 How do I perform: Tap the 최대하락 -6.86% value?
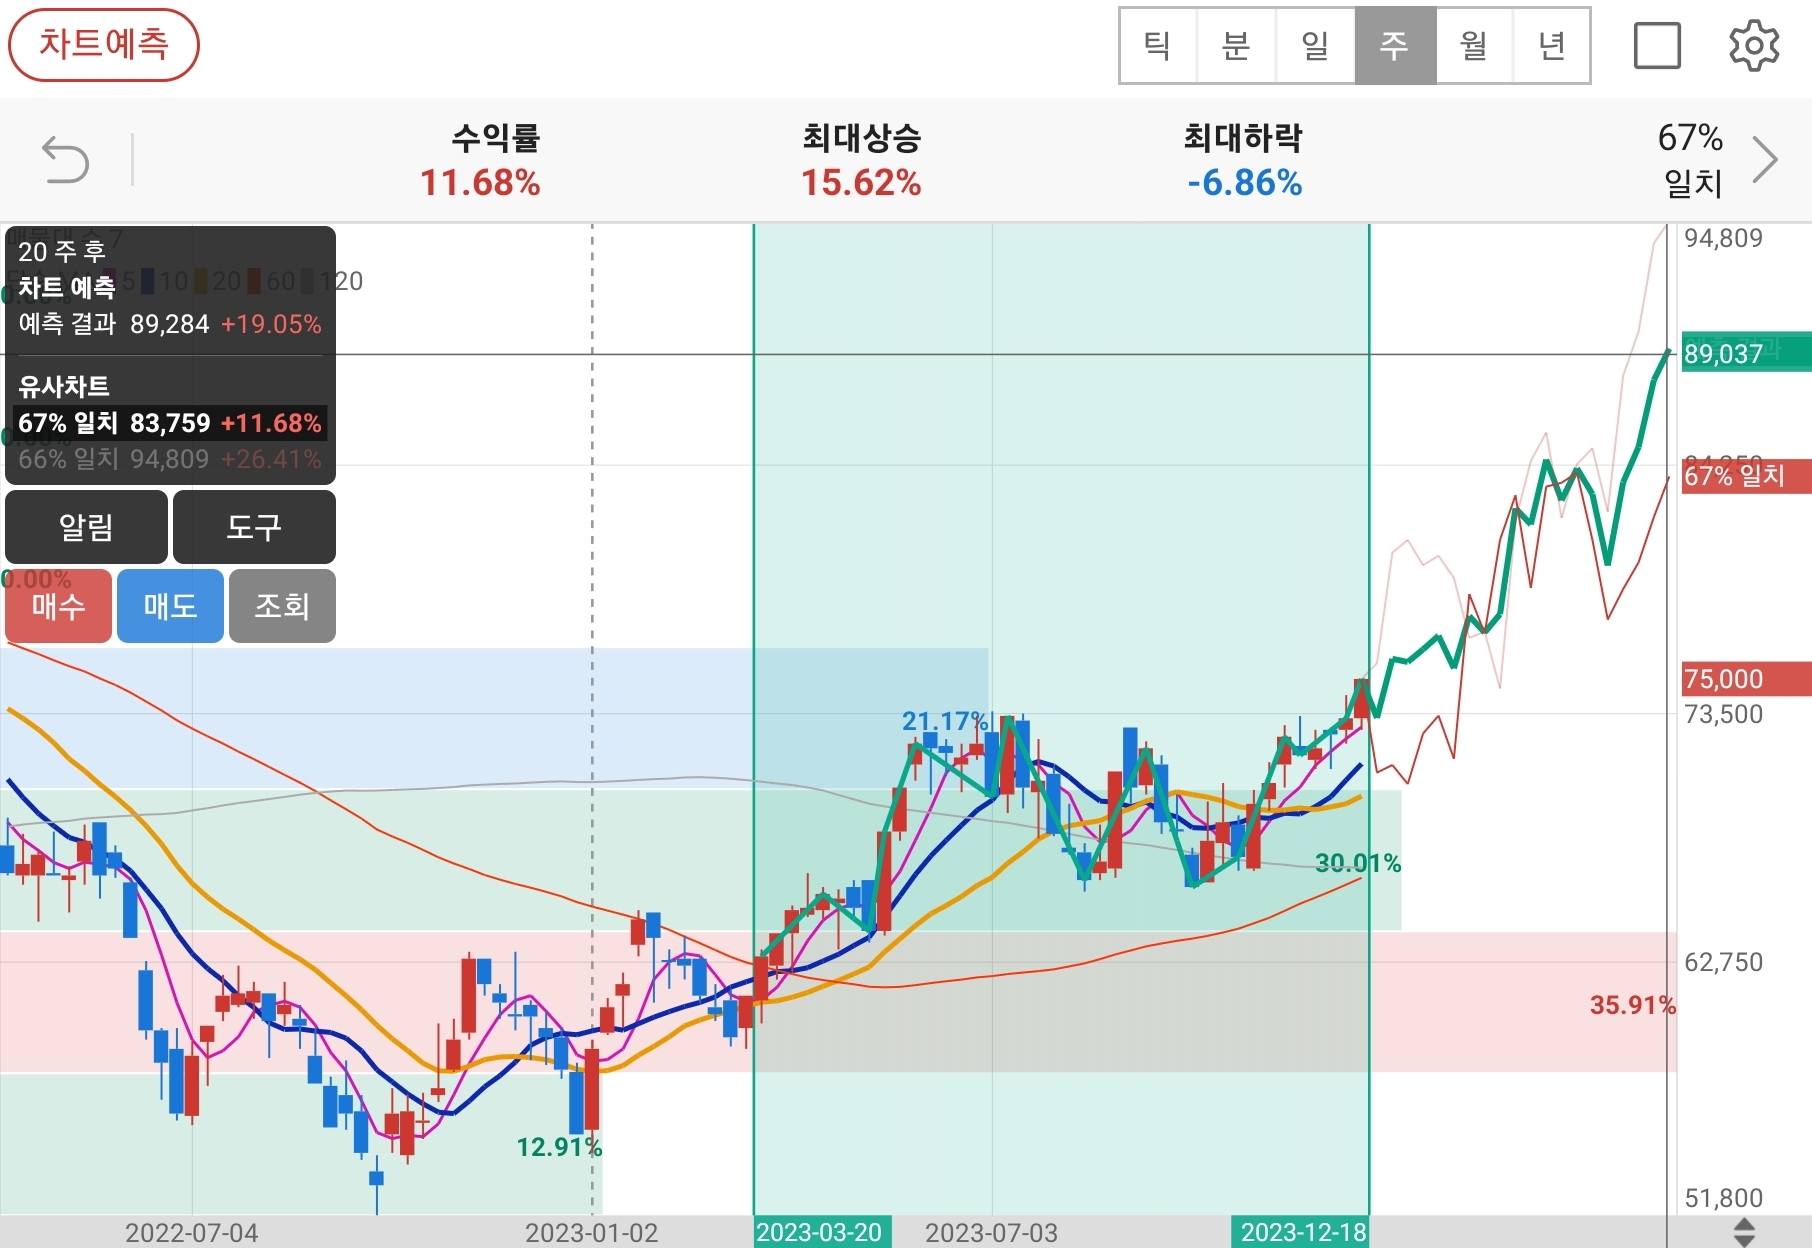tap(1244, 183)
